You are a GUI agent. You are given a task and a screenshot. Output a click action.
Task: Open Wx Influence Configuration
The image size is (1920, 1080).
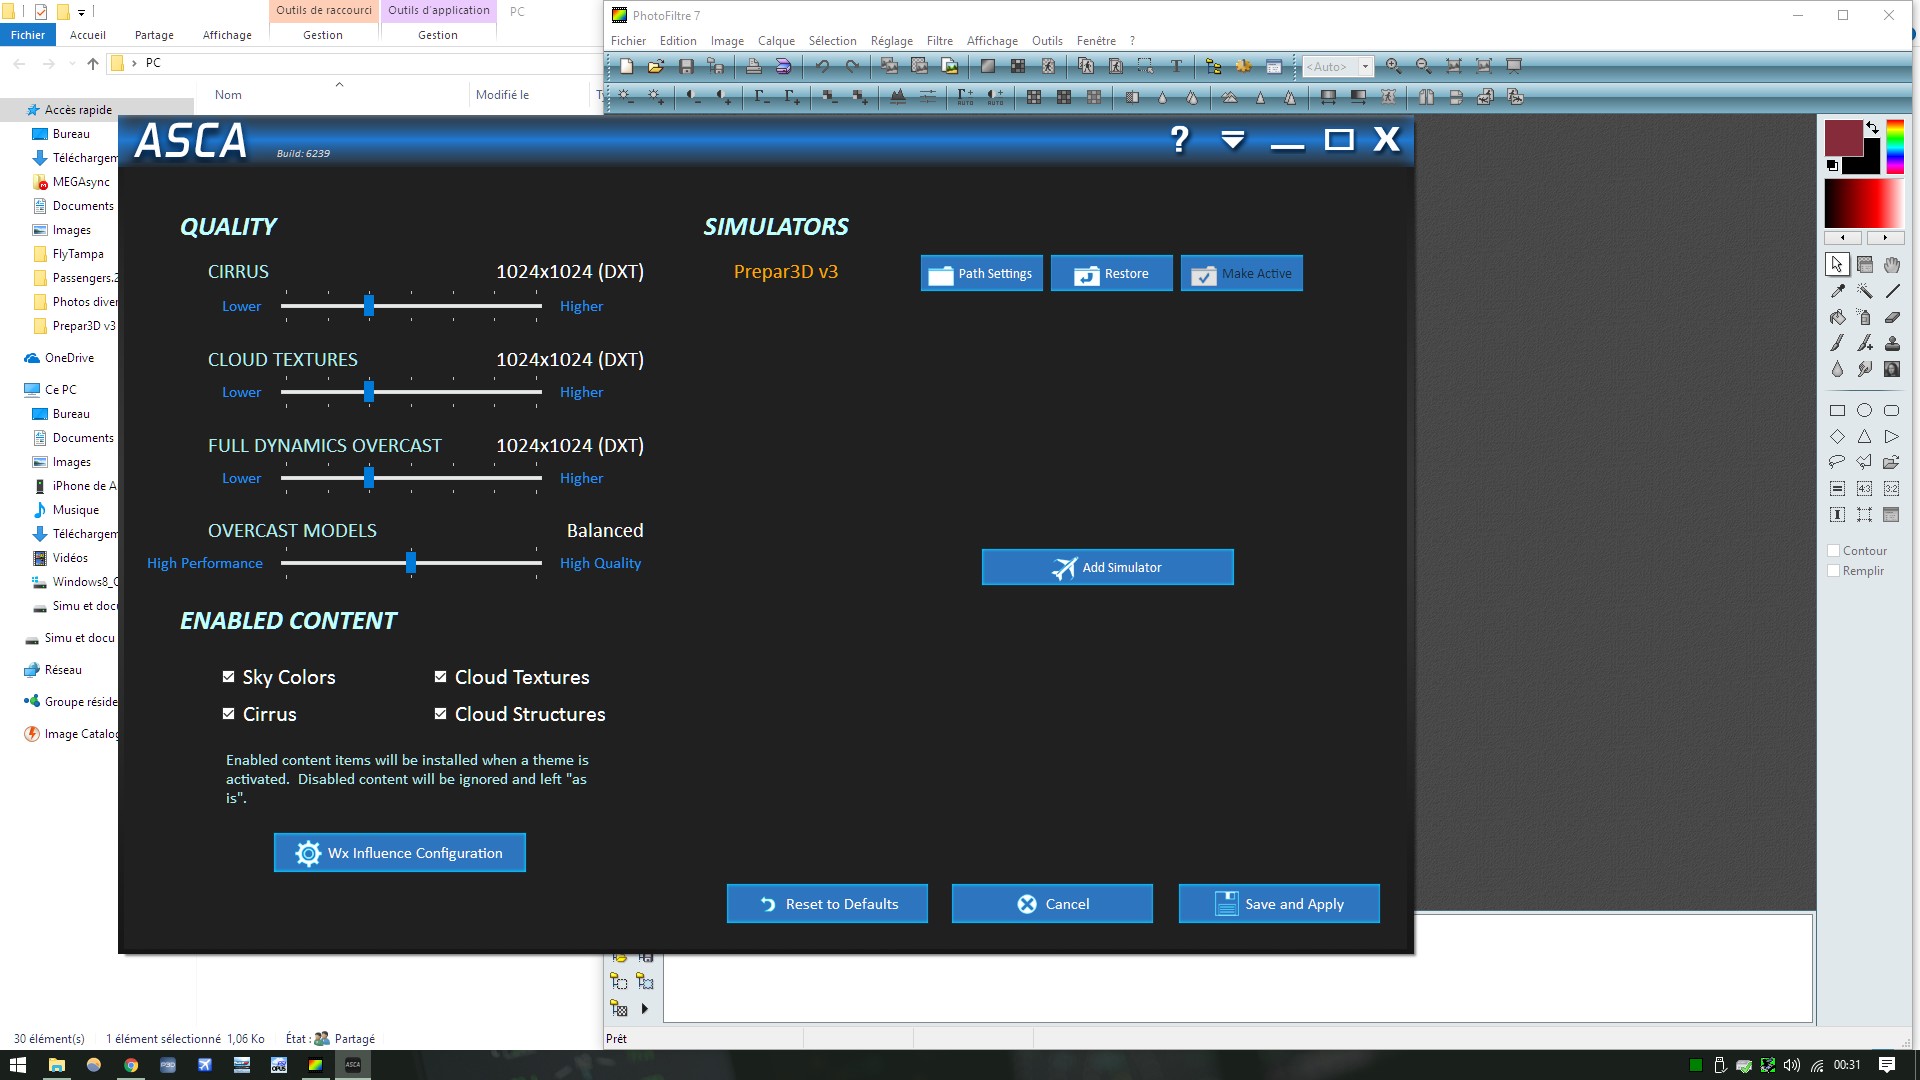tap(399, 852)
